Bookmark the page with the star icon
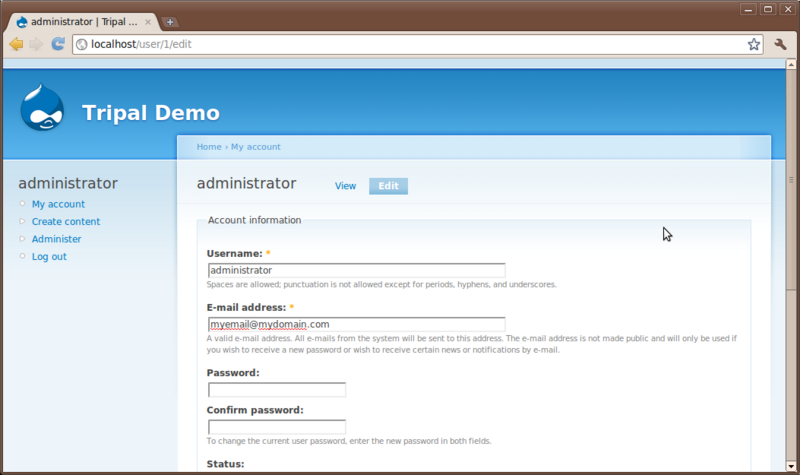800x475 pixels. click(x=754, y=44)
